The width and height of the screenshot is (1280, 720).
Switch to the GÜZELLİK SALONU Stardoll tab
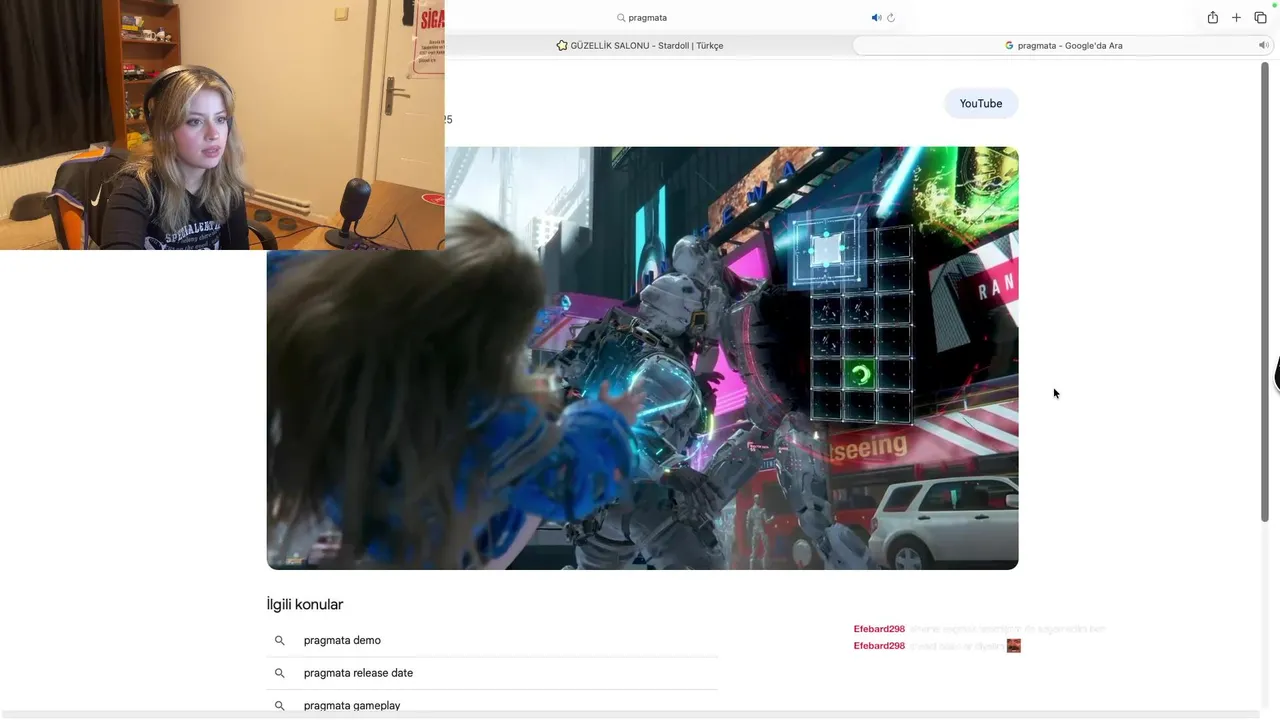640,45
